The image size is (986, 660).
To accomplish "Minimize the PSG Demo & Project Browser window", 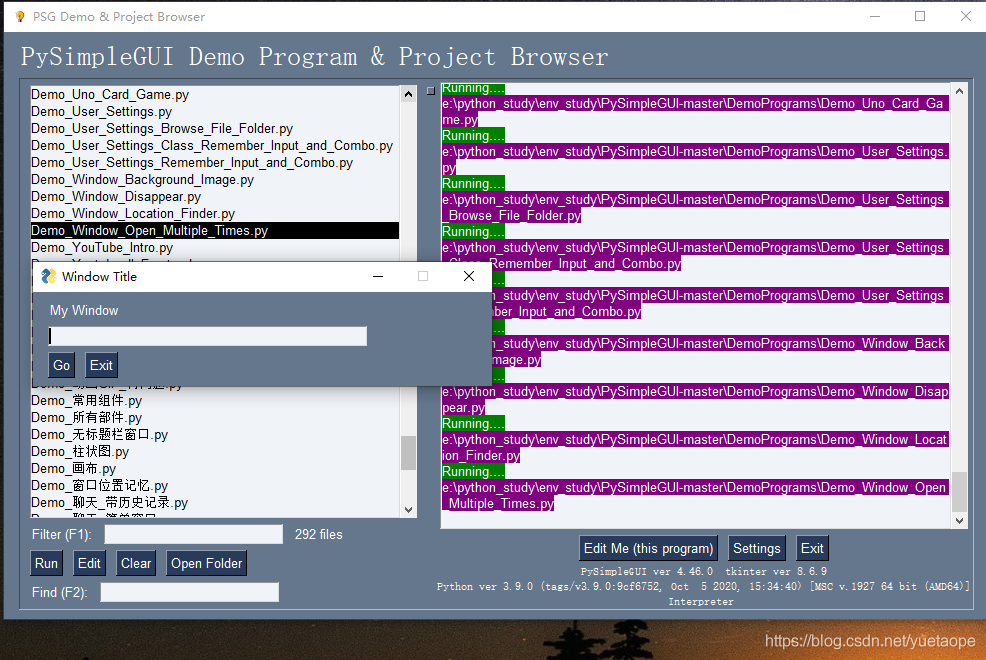I will (875, 16).
